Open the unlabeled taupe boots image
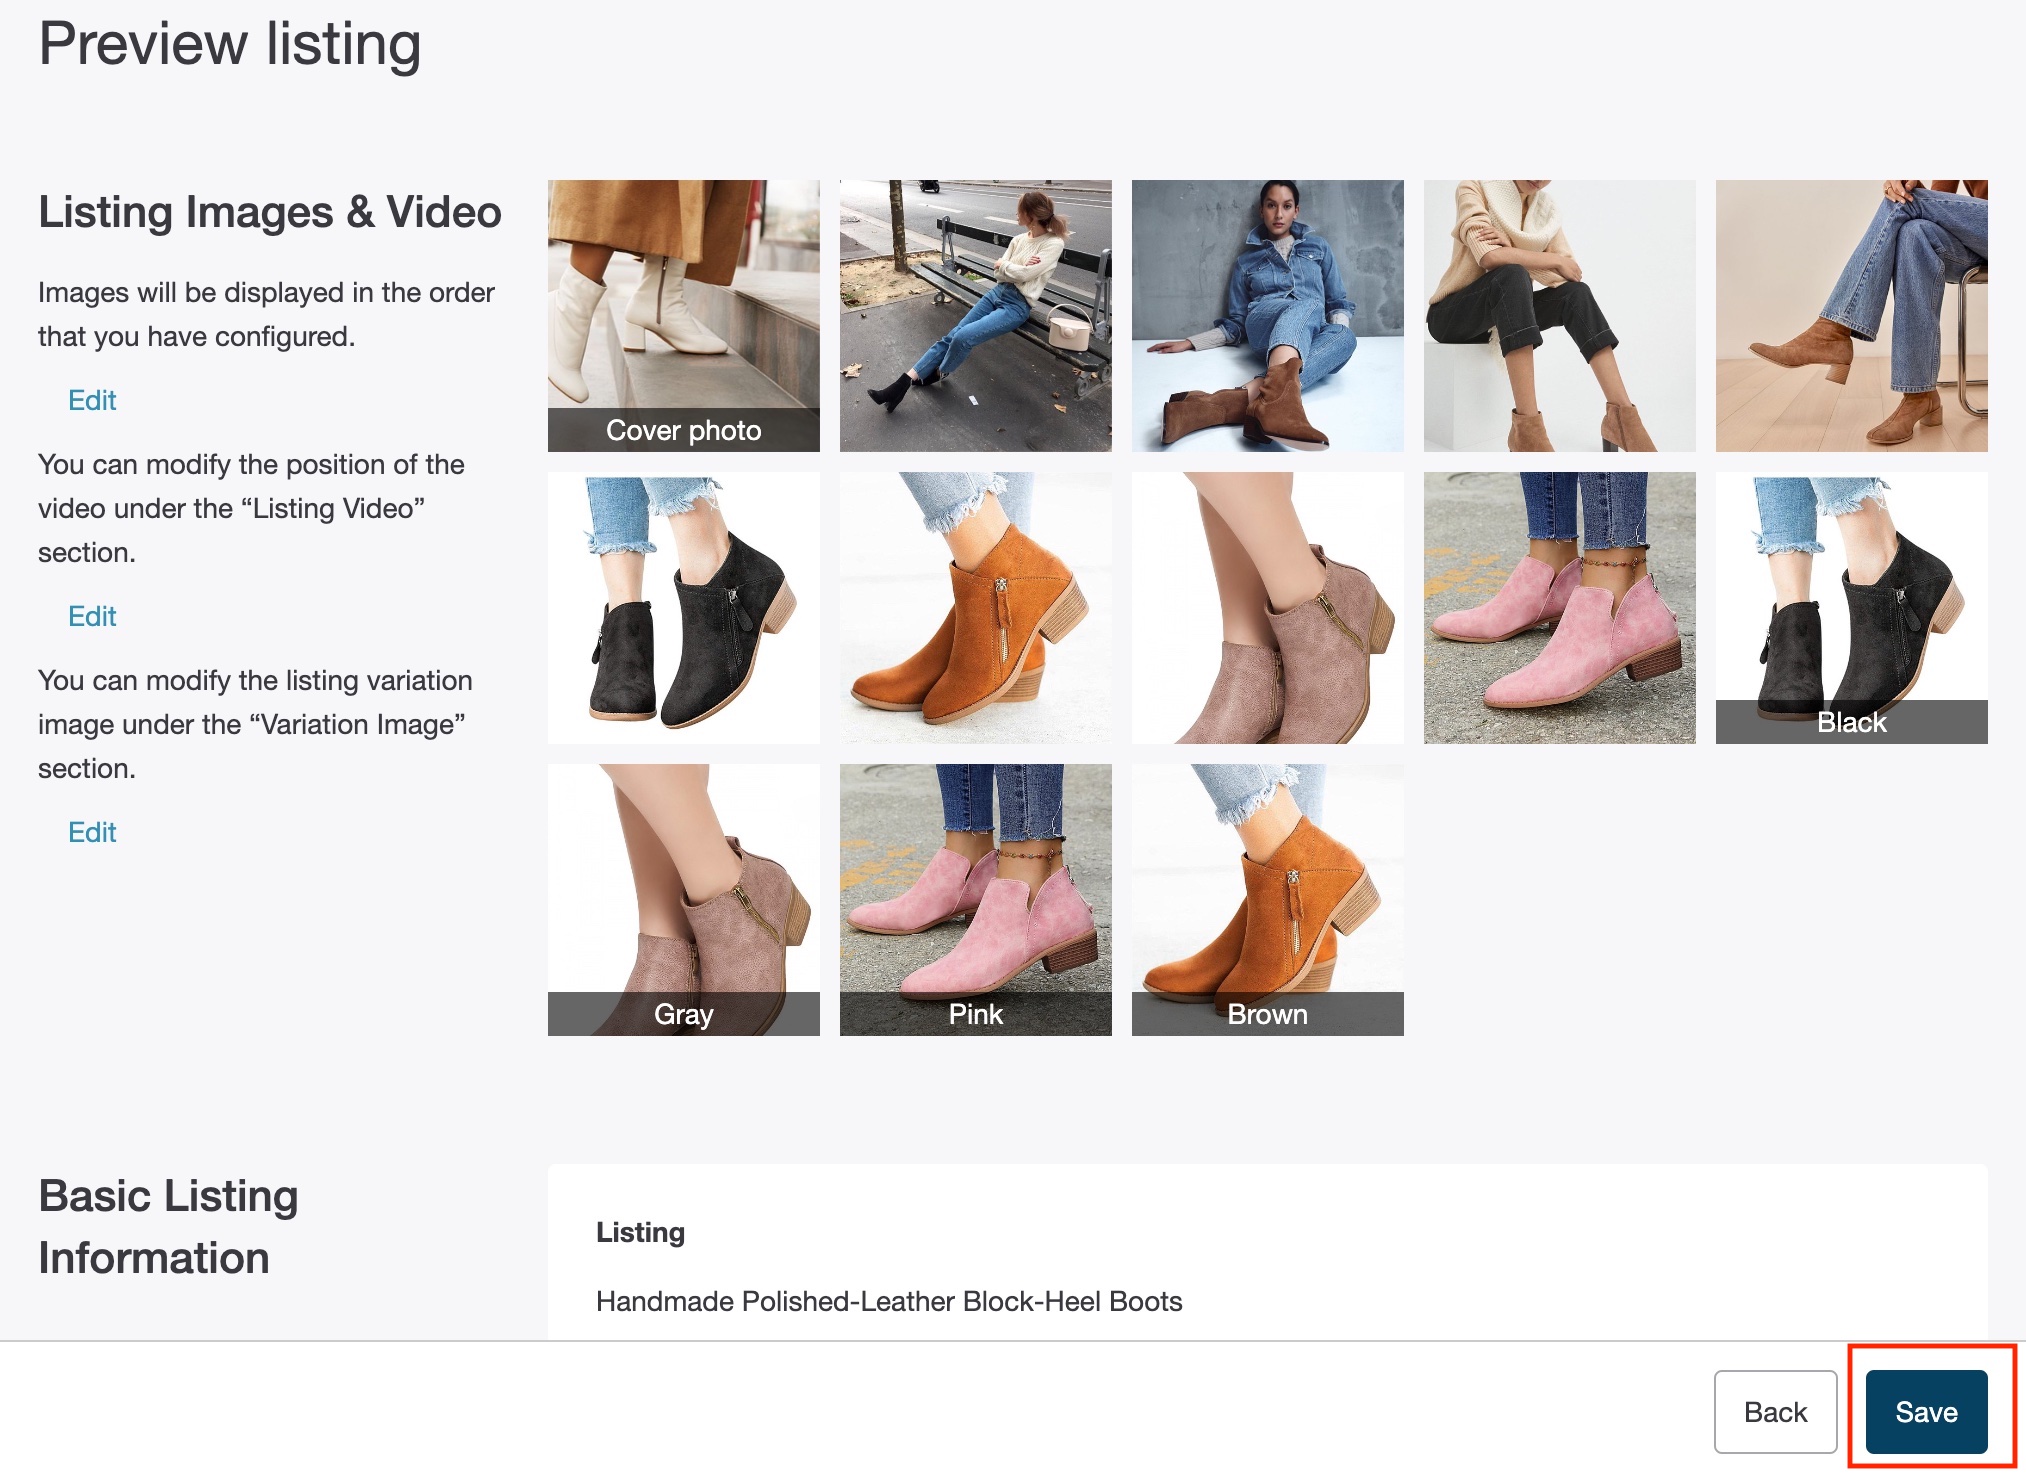The image size is (2026, 1474). click(1267, 607)
